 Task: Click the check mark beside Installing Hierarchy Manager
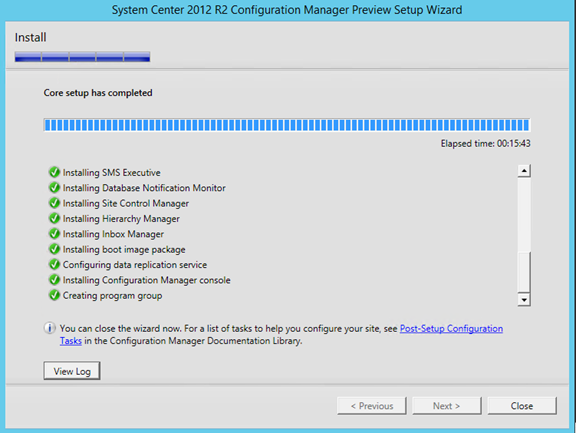(54, 218)
